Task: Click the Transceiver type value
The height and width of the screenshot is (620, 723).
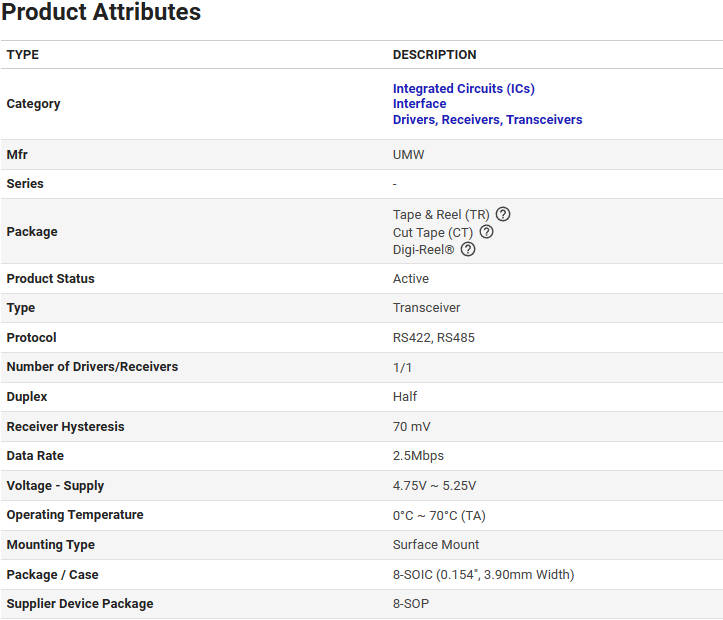Action: 426,308
